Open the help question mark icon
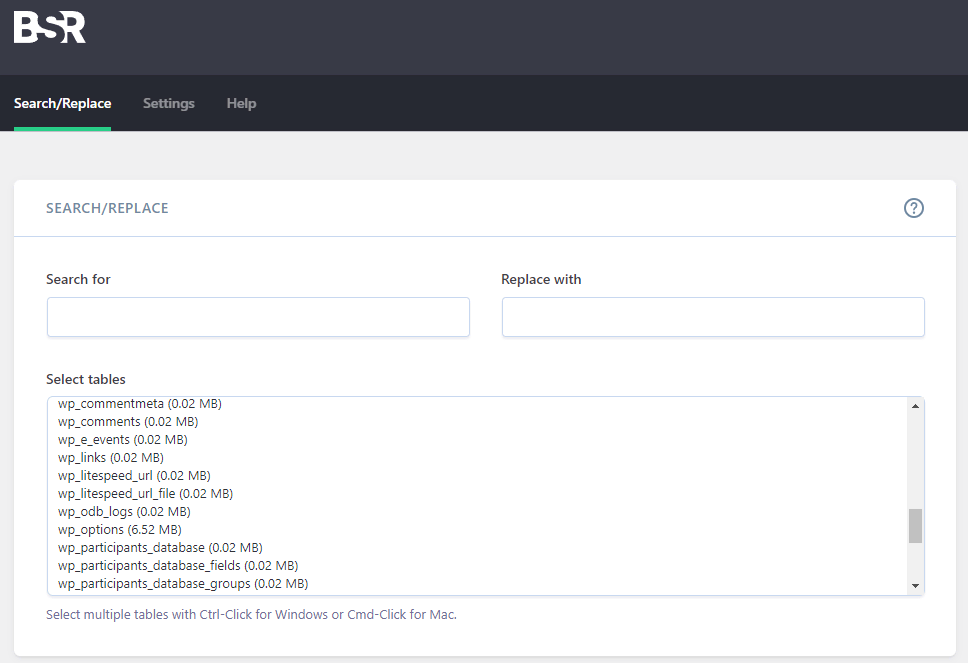The height and width of the screenshot is (663, 968). pos(914,208)
